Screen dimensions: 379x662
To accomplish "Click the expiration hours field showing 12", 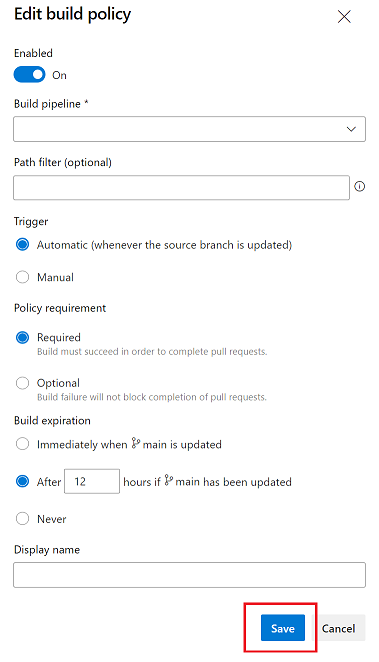I will 92,481.
